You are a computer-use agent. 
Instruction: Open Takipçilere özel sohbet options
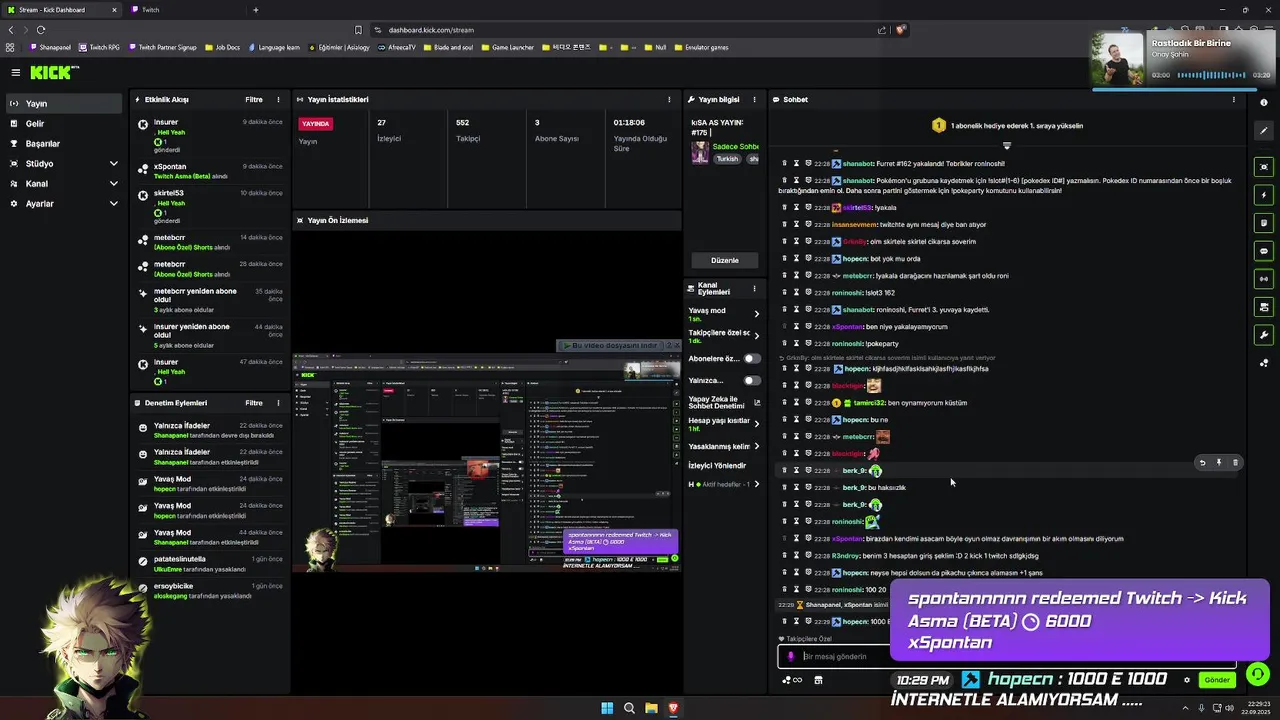(724, 336)
